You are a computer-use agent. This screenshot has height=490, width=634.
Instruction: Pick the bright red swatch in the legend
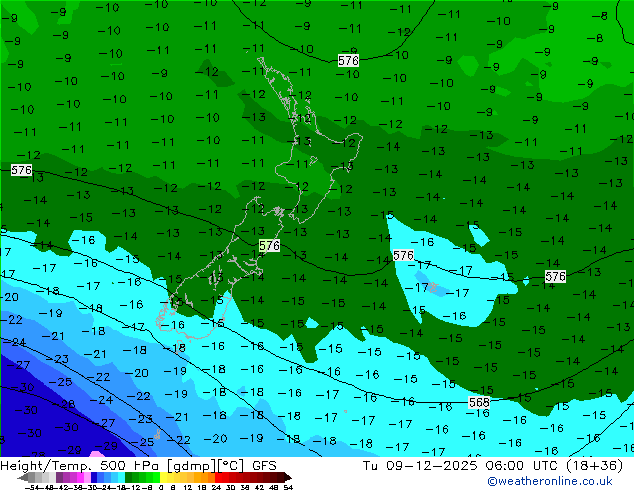(218, 477)
